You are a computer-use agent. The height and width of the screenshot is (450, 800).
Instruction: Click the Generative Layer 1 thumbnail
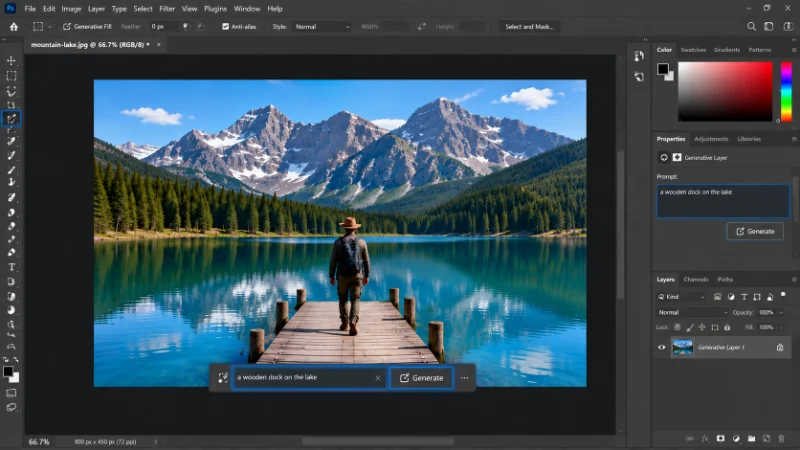pos(682,347)
